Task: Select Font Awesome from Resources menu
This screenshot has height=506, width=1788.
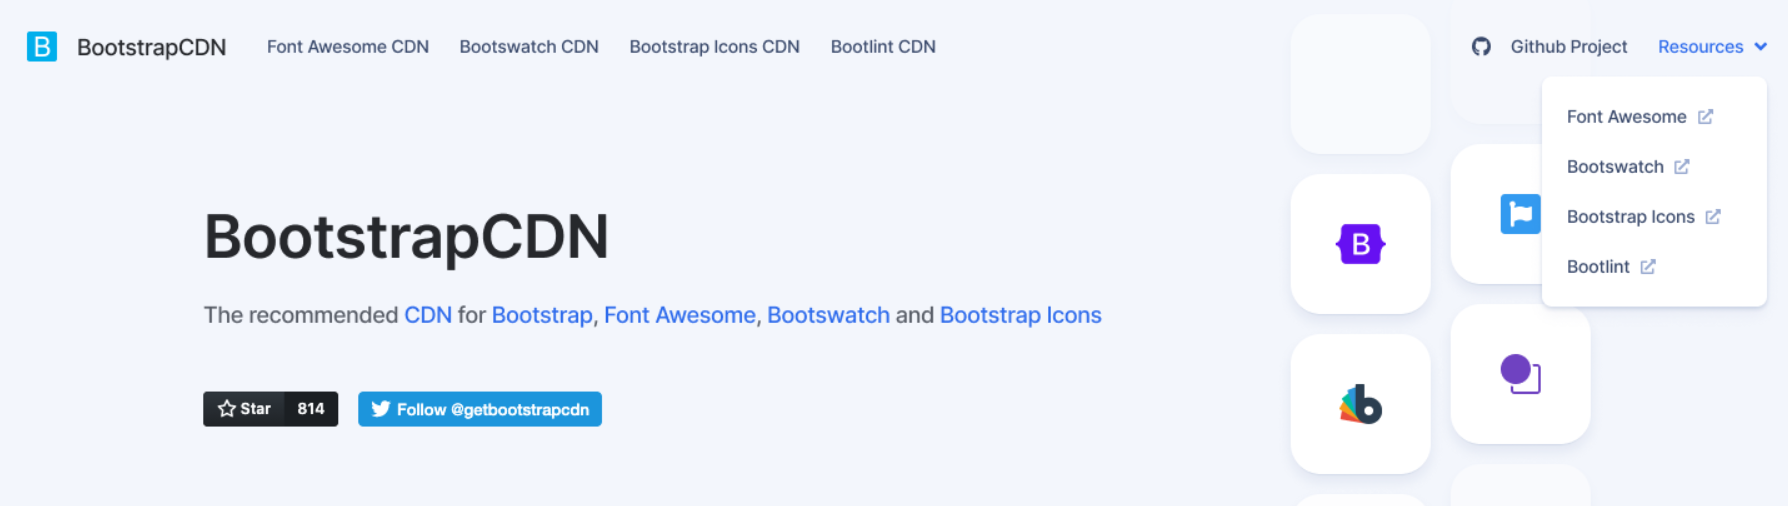Action: pos(1626,117)
